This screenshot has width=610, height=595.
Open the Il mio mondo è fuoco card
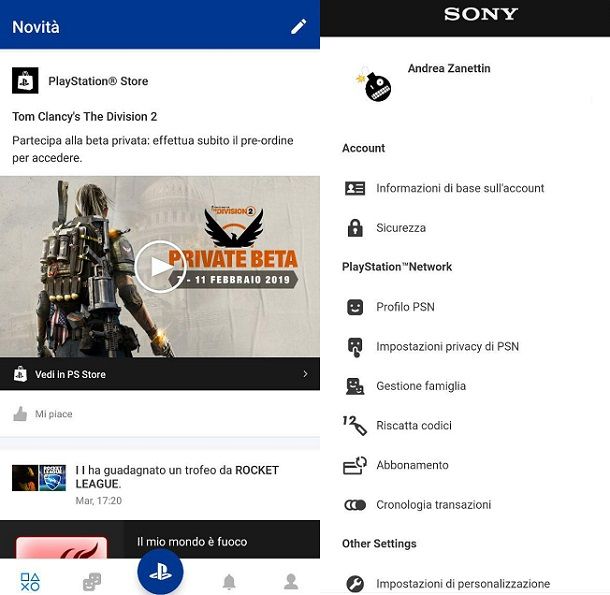pyautogui.click(x=160, y=539)
